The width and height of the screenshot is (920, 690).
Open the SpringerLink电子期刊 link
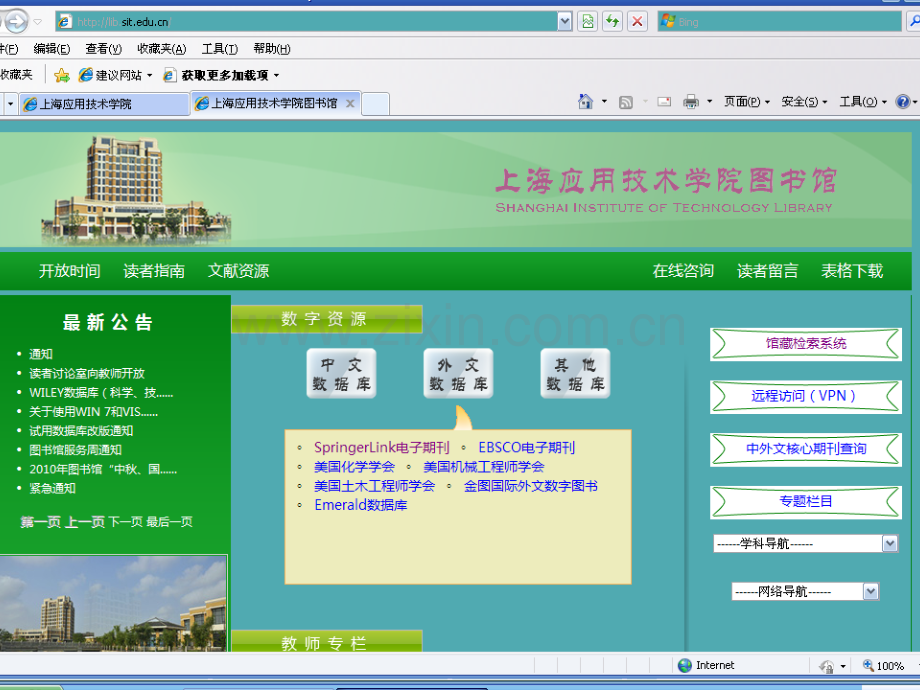(381, 448)
